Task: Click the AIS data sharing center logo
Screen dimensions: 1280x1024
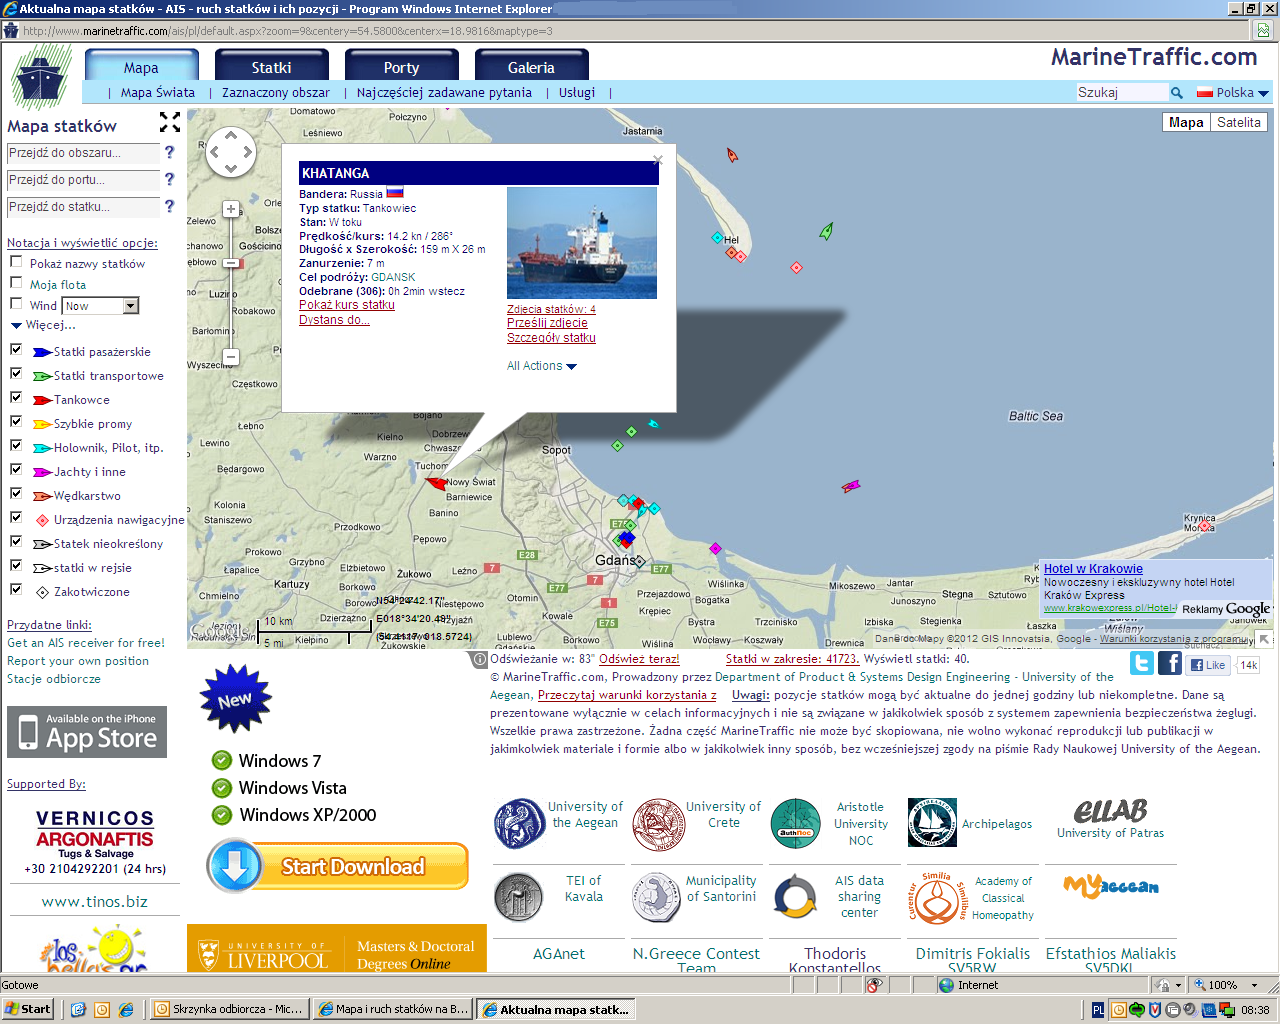Action: [x=795, y=897]
